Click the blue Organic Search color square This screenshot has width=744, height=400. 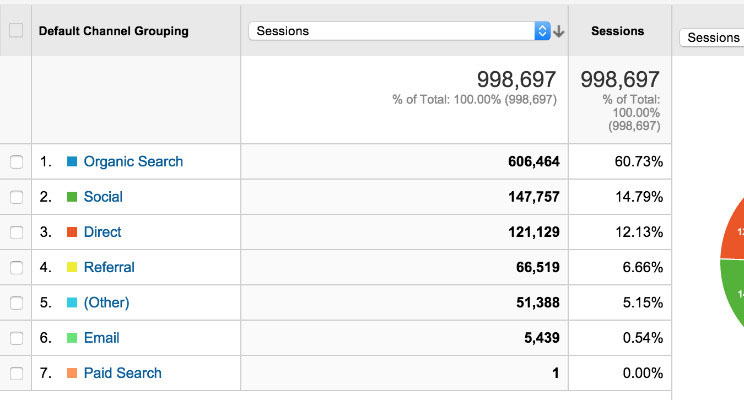coord(72,162)
